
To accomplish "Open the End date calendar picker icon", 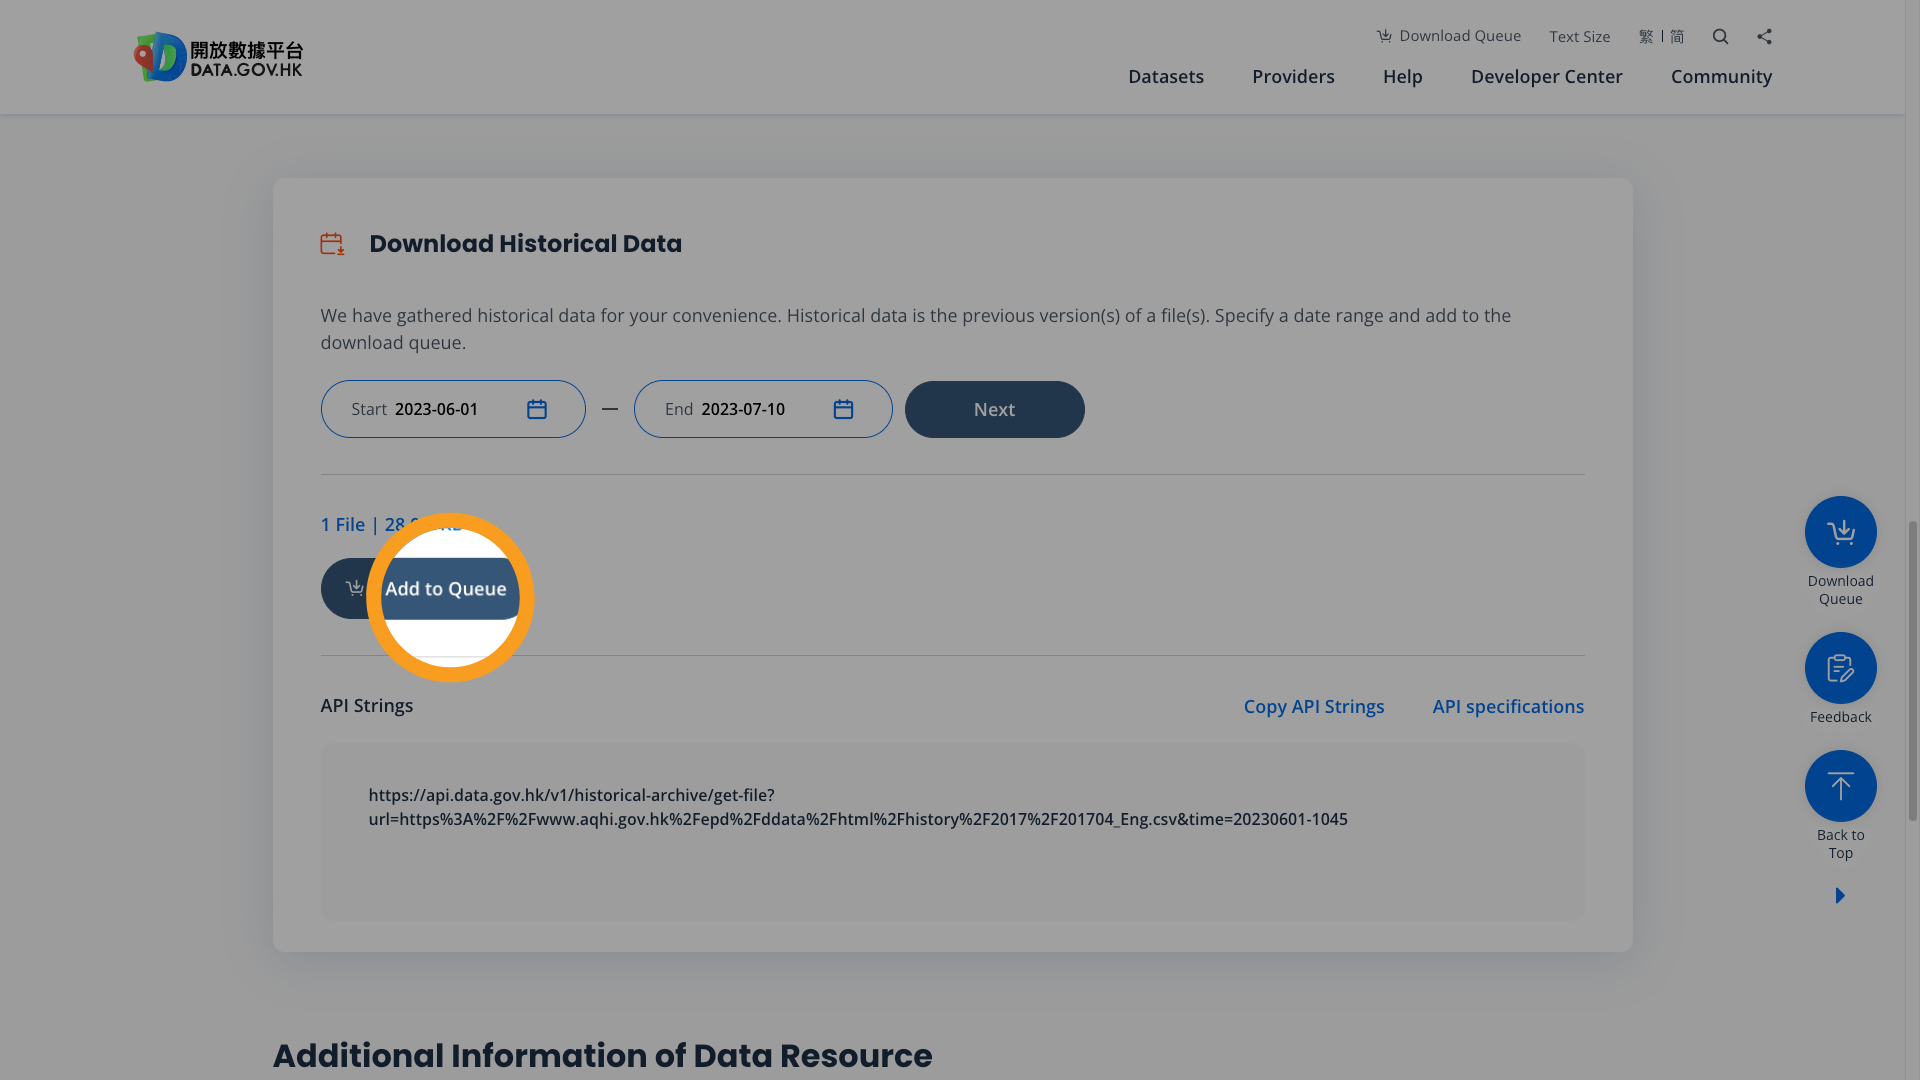I will (x=843, y=409).
